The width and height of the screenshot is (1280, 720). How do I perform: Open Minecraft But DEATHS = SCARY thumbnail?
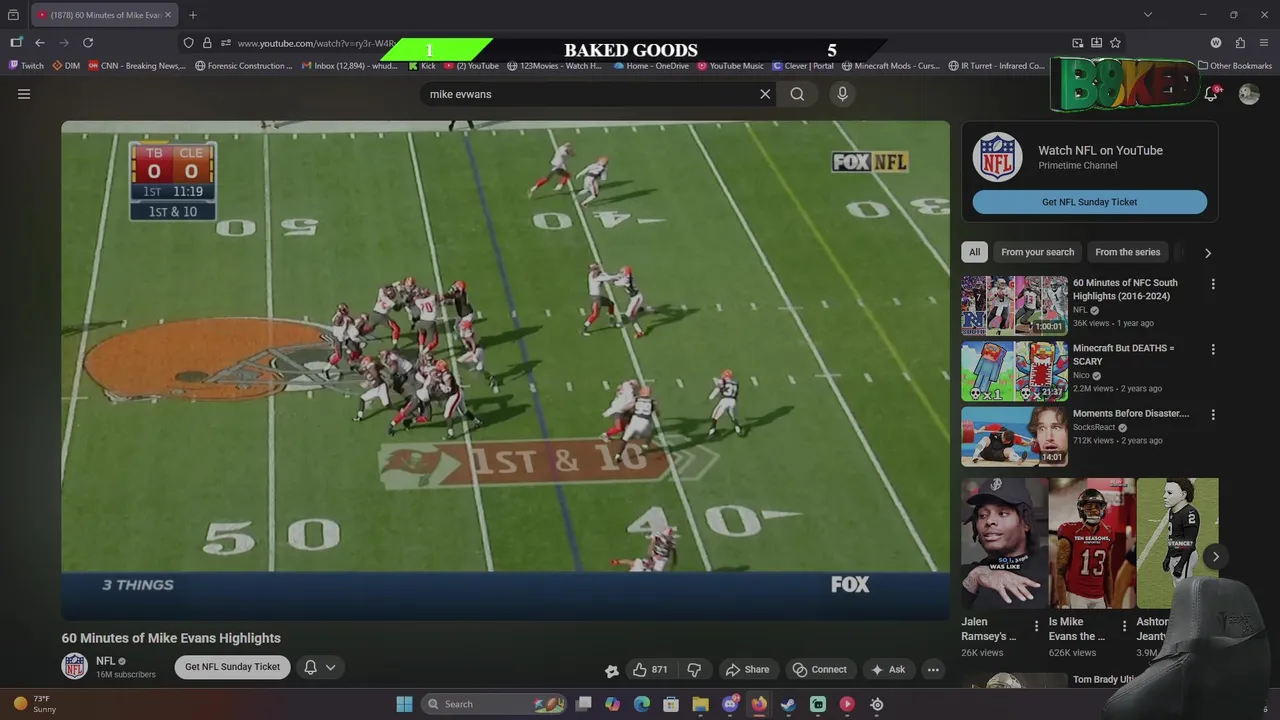(x=1014, y=371)
